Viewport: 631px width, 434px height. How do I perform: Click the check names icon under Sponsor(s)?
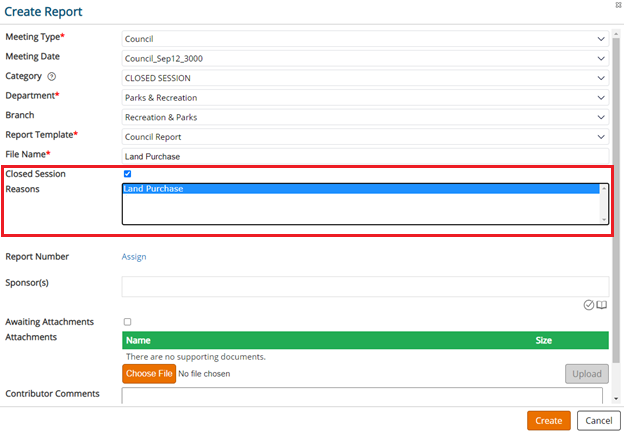pos(588,305)
